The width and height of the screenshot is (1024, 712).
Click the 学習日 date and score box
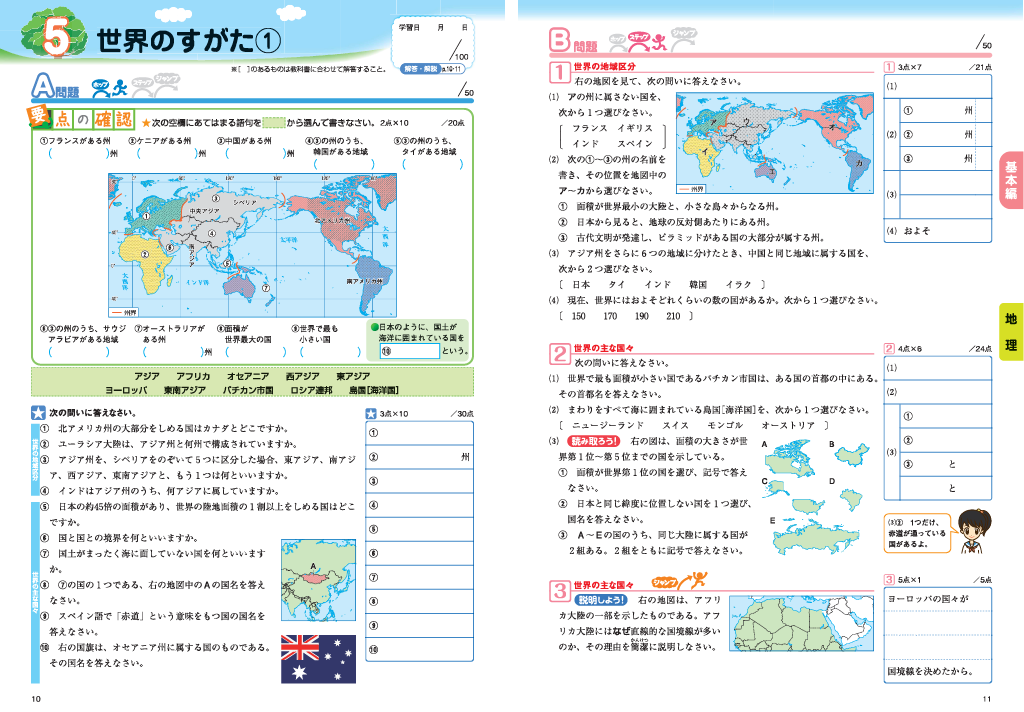click(433, 41)
